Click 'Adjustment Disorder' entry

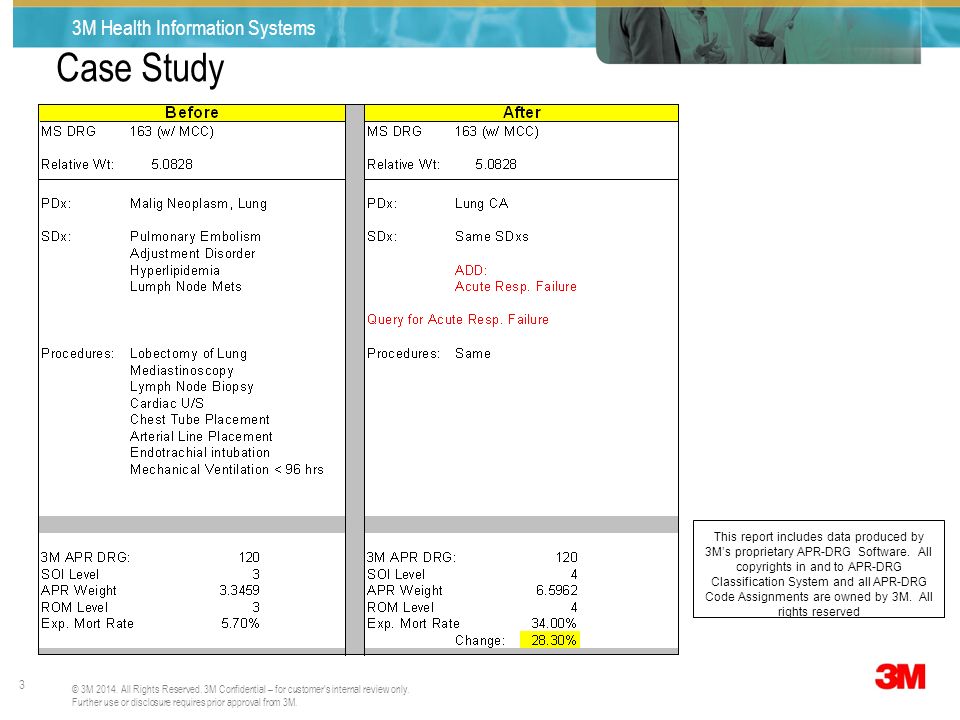(192, 253)
